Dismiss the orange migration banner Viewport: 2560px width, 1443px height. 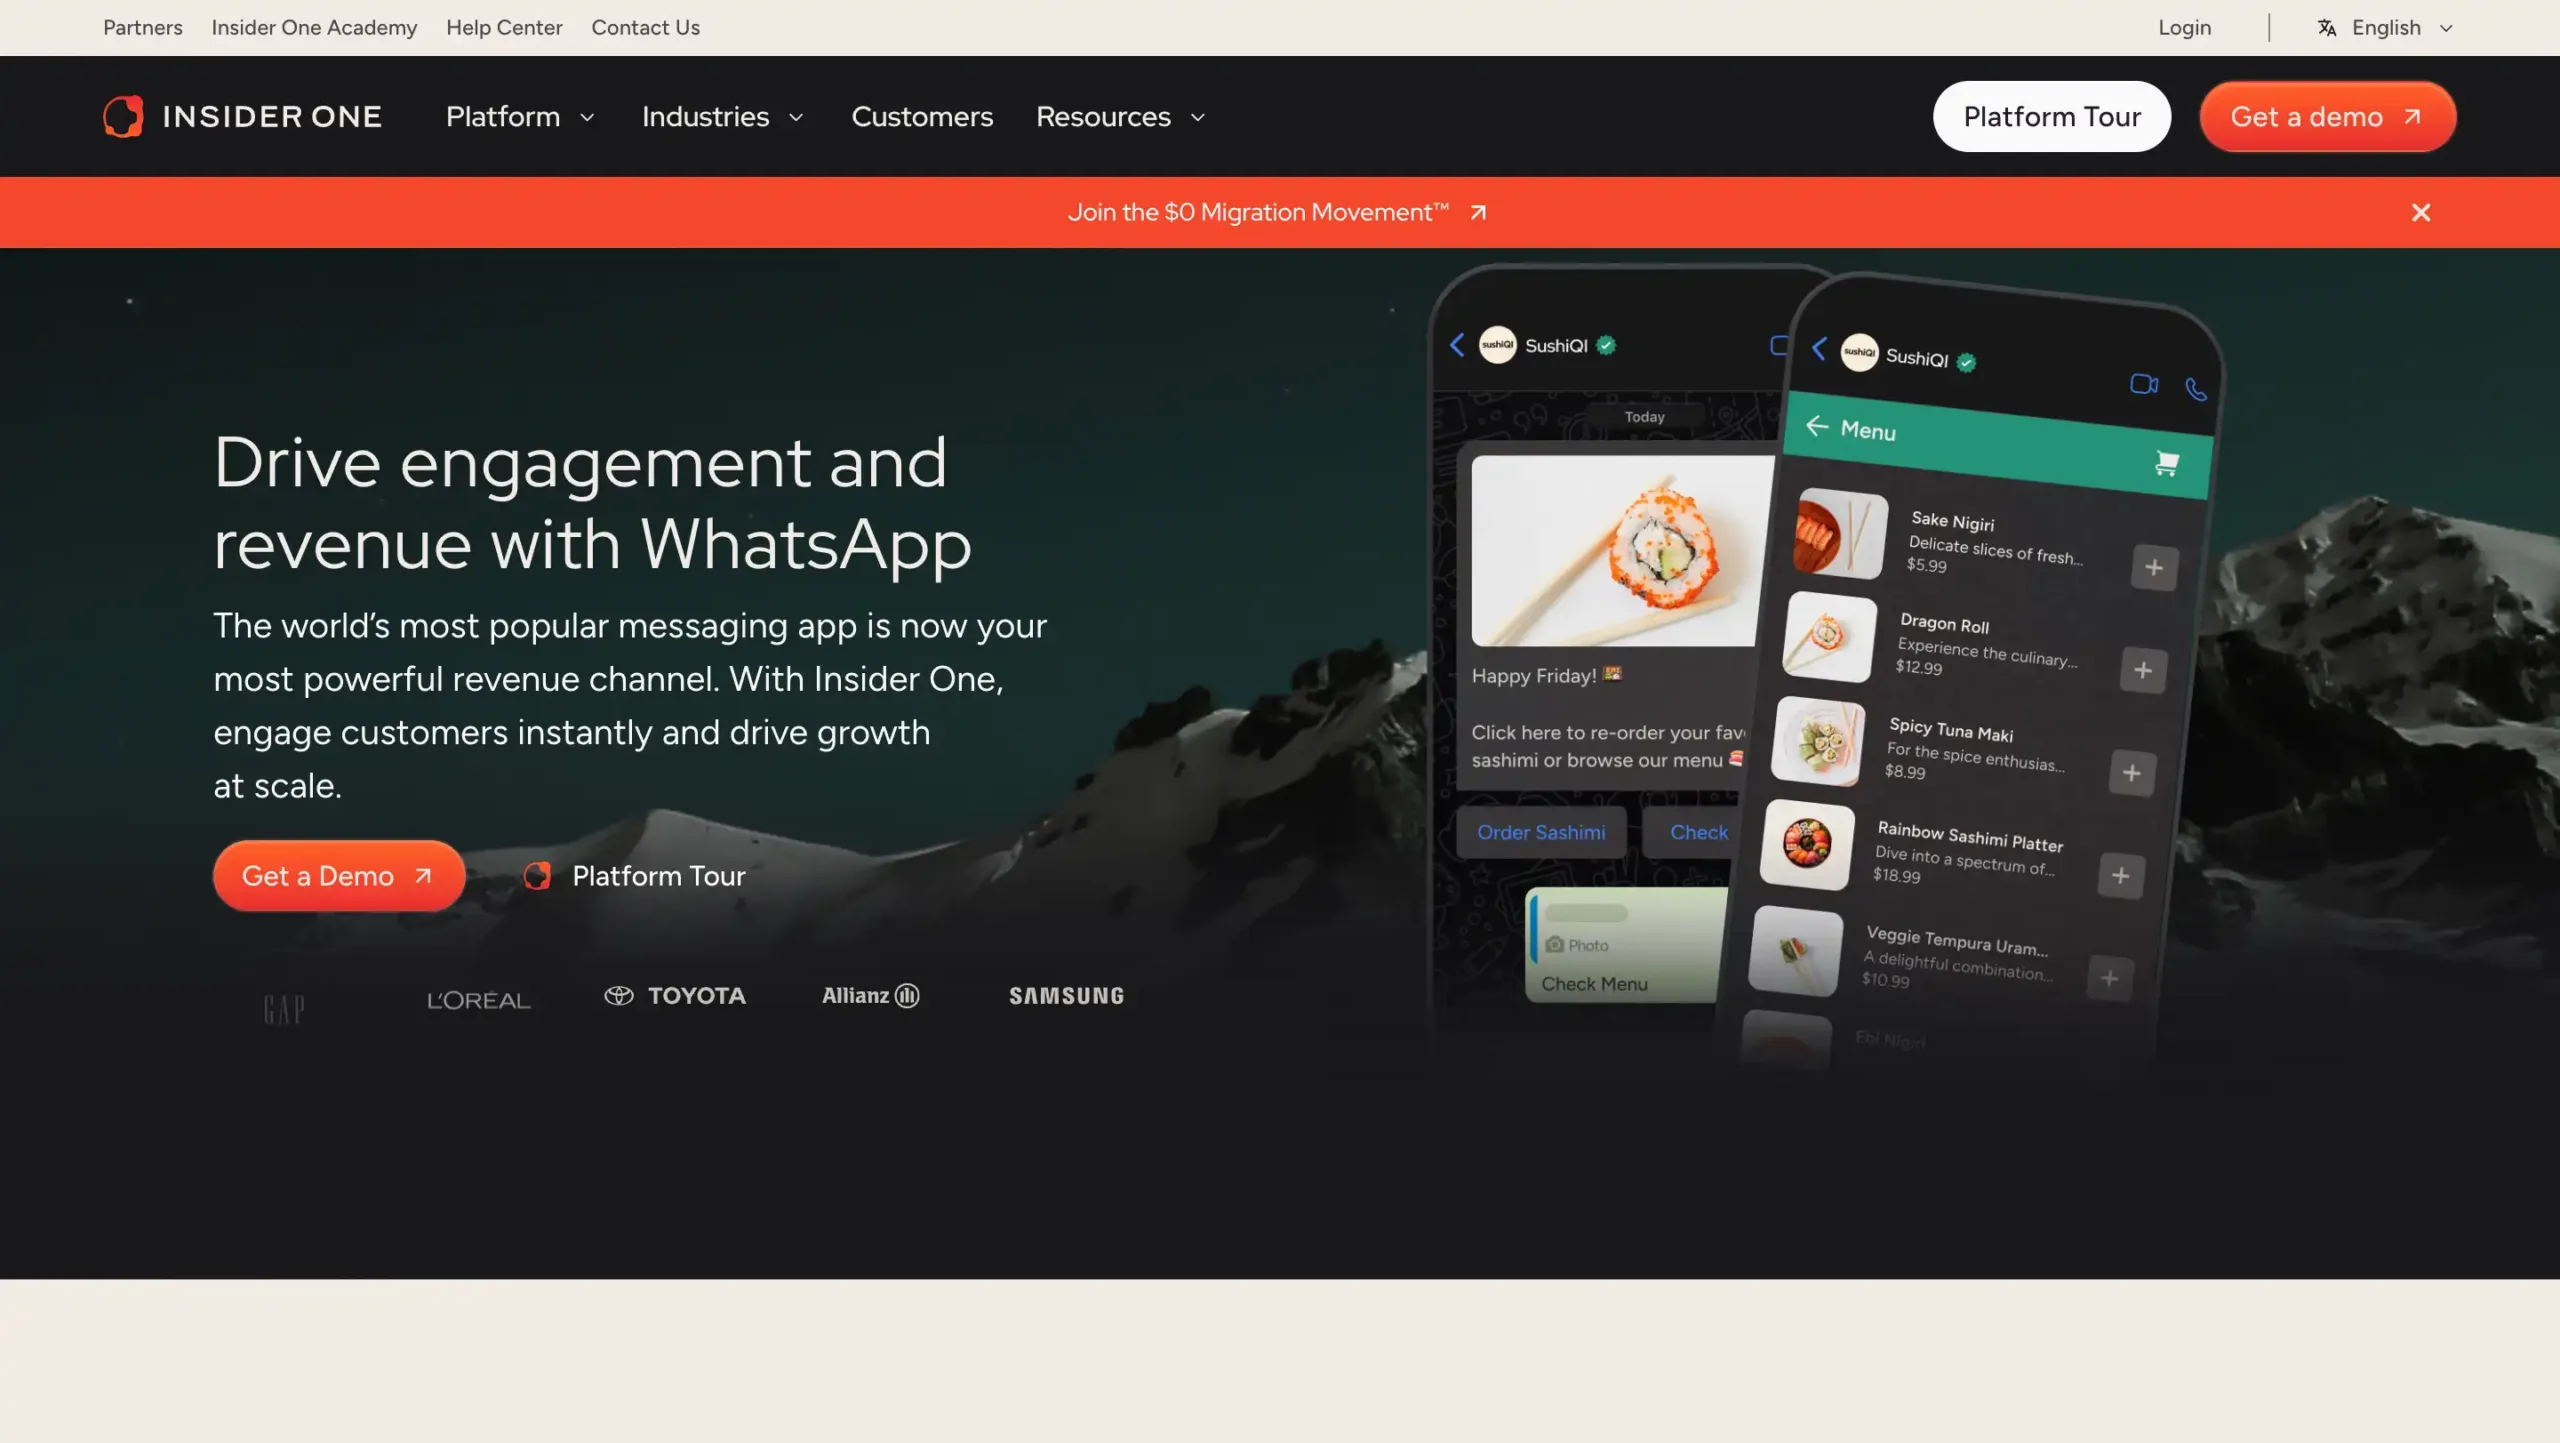[2421, 211]
